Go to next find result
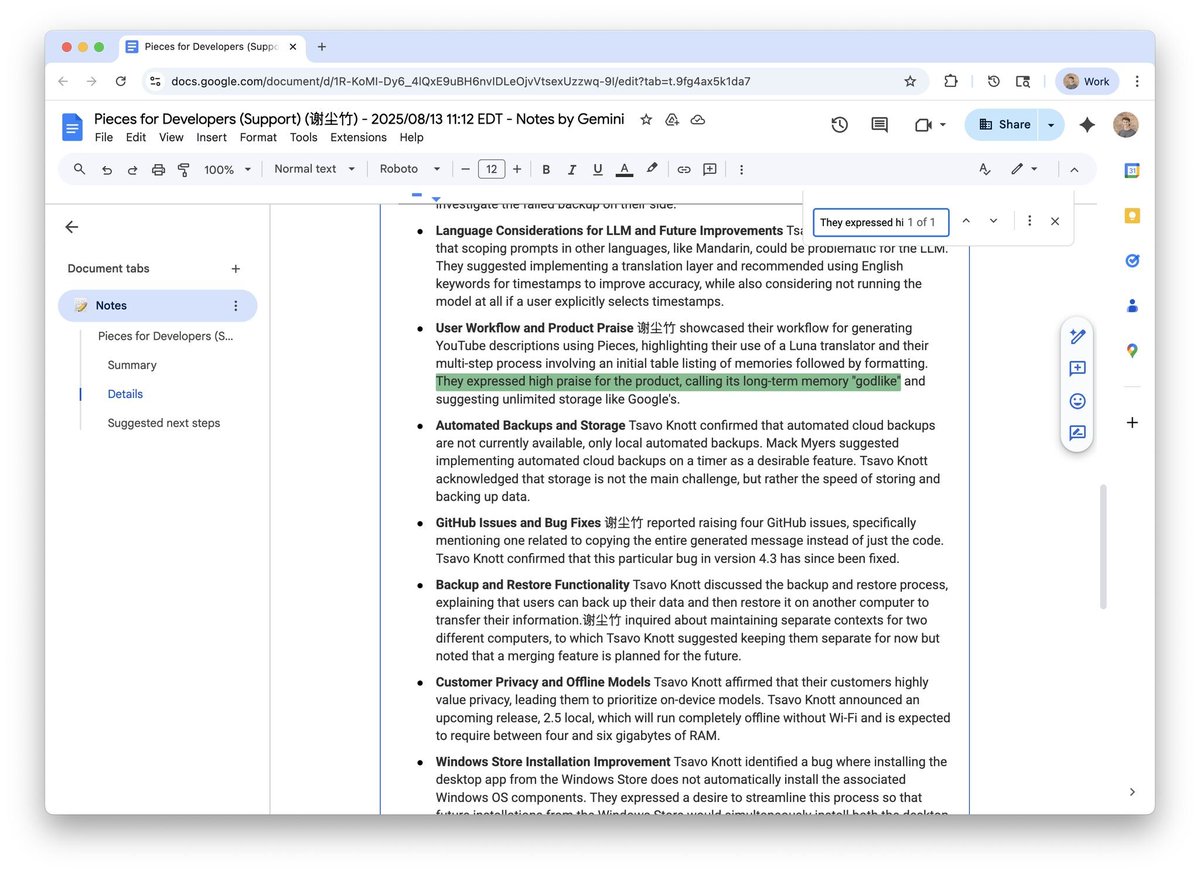 click(x=993, y=221)
